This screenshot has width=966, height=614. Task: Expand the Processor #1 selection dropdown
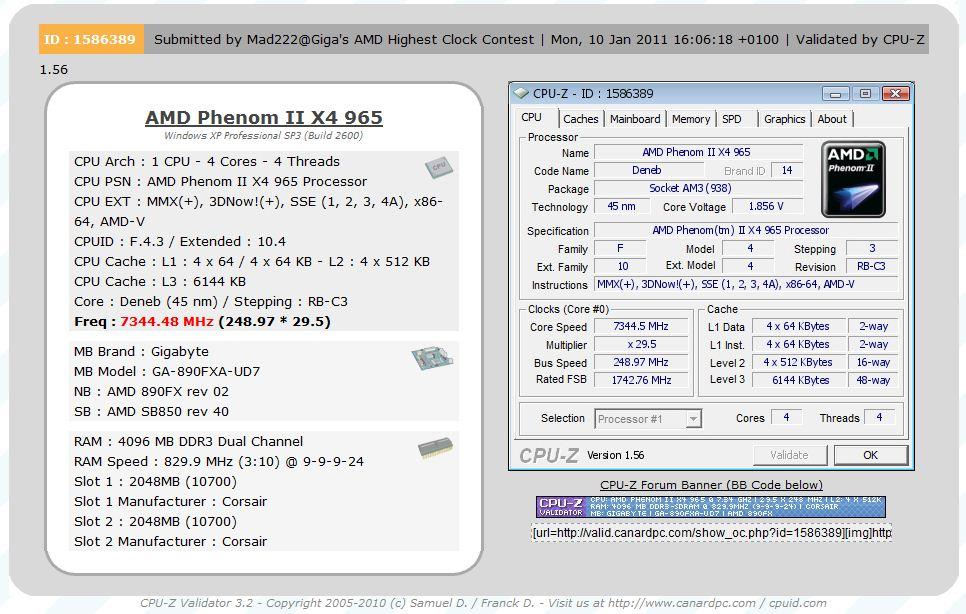pyautogui.click(x=693, y=419)
